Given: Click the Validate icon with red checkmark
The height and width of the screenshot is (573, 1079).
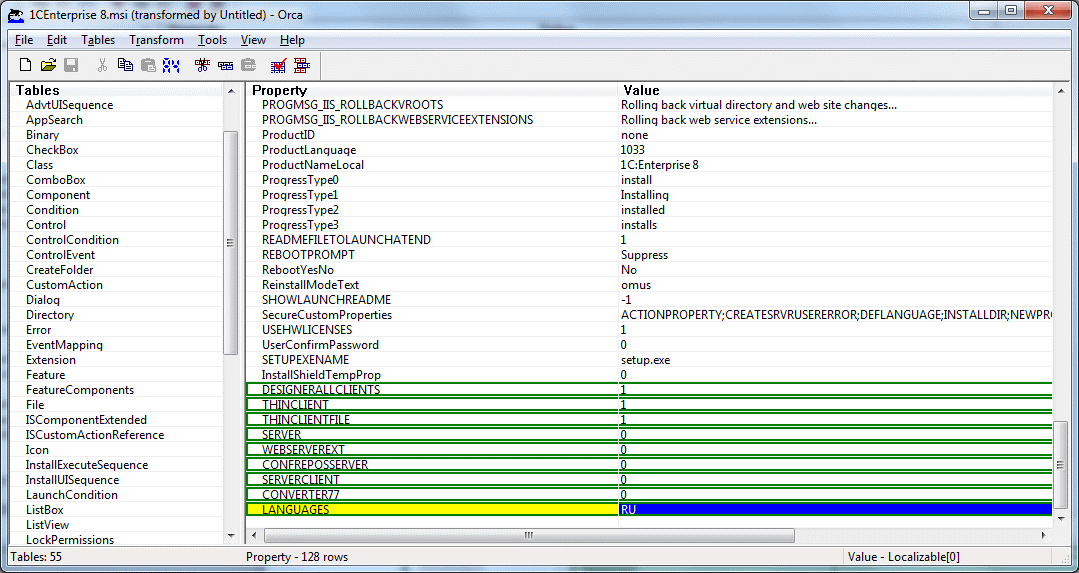Looking at the screenshot, I should point(279,65).
